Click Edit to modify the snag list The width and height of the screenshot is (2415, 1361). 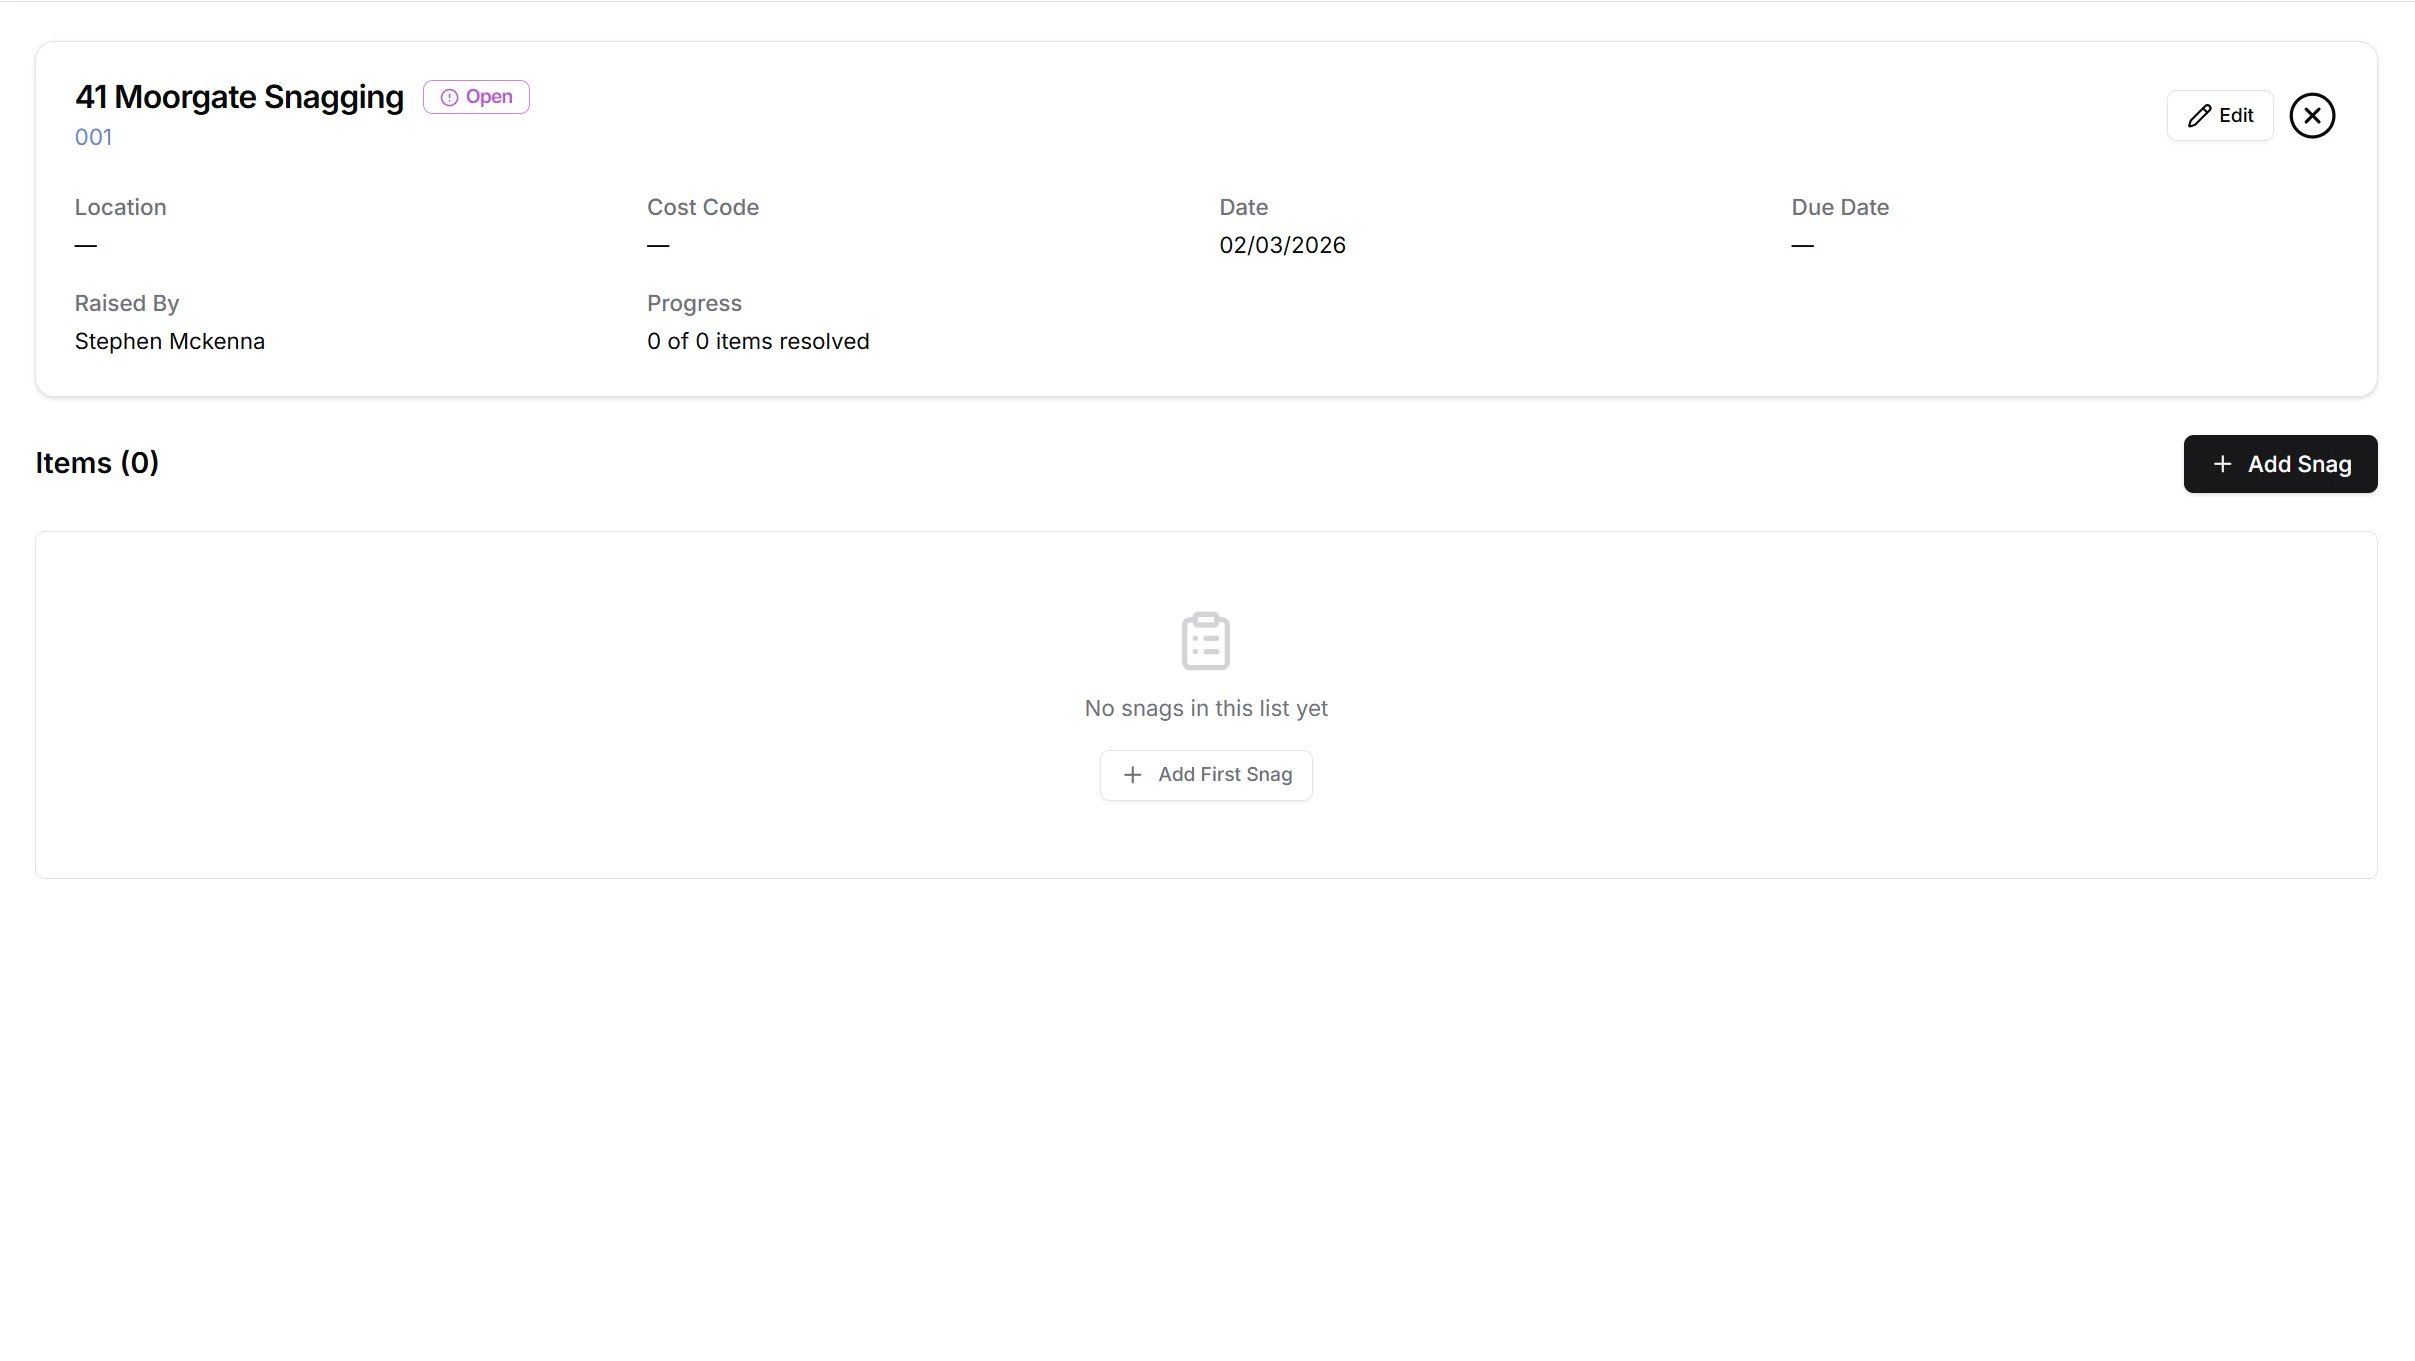click(x=2221, y=115)
